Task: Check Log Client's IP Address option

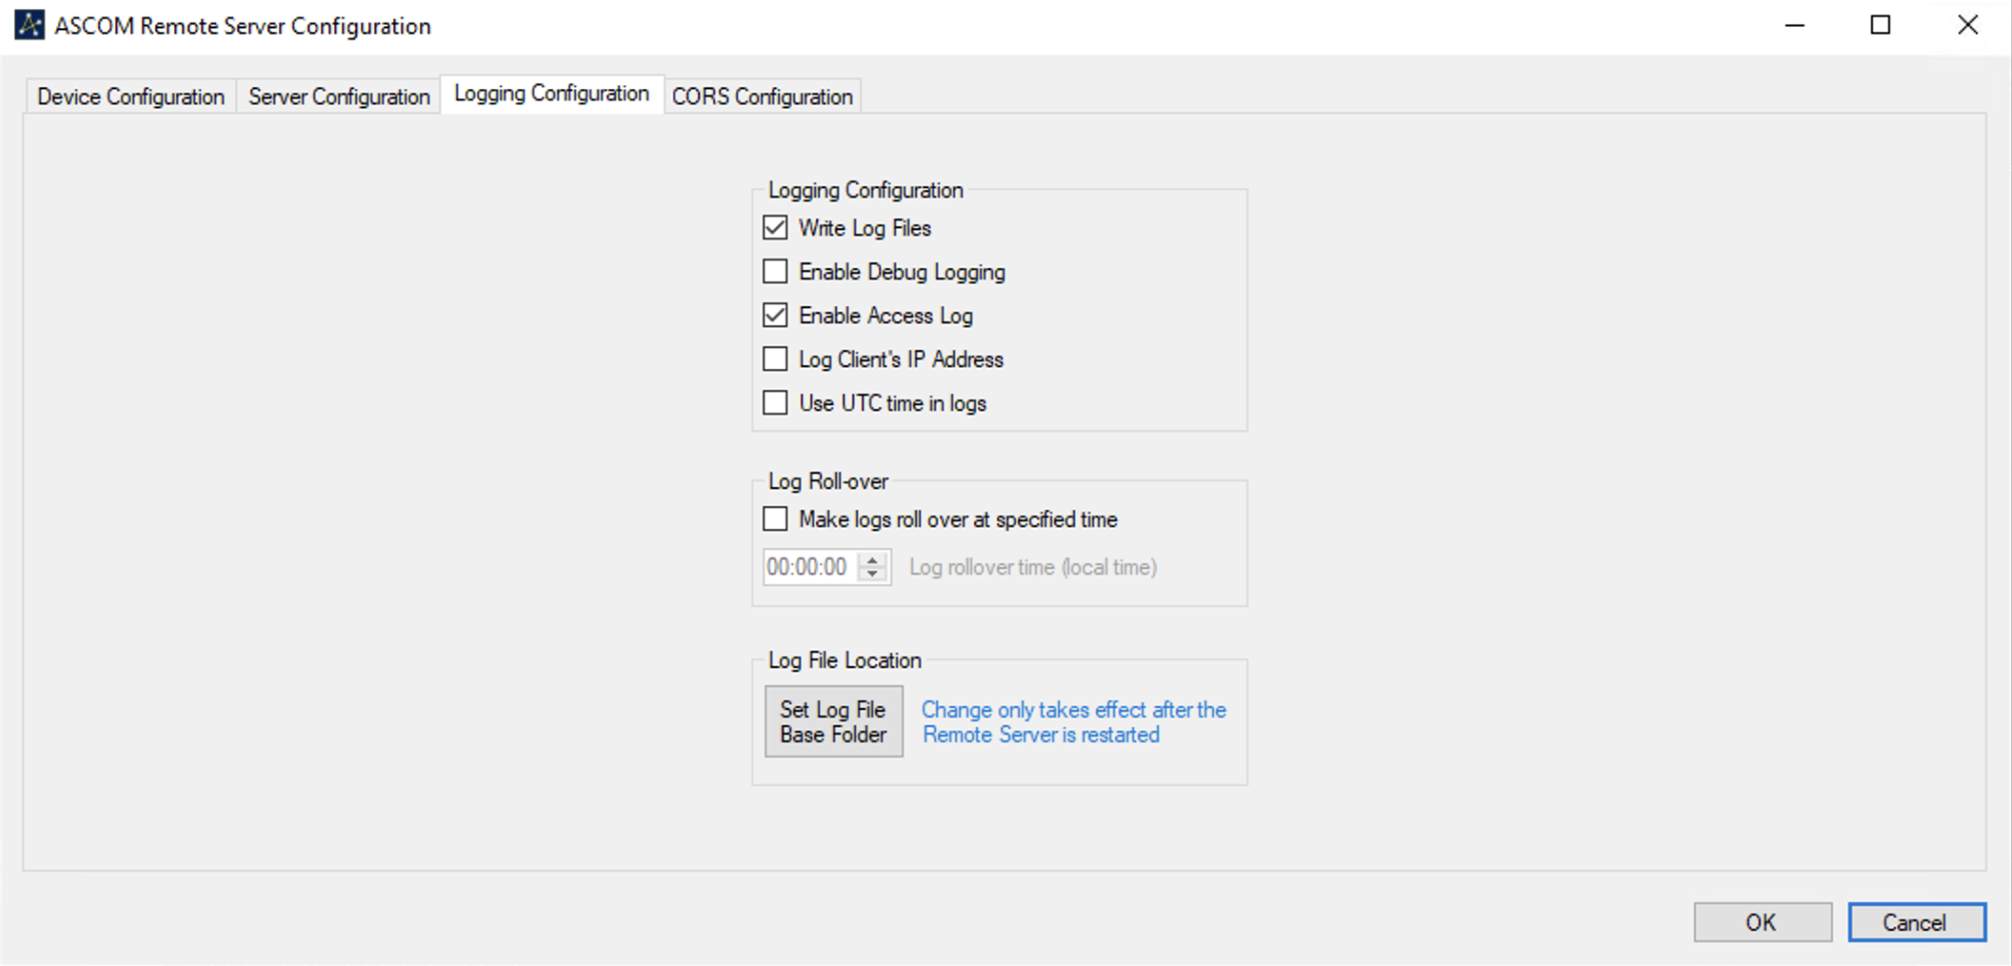Action: 775,359
